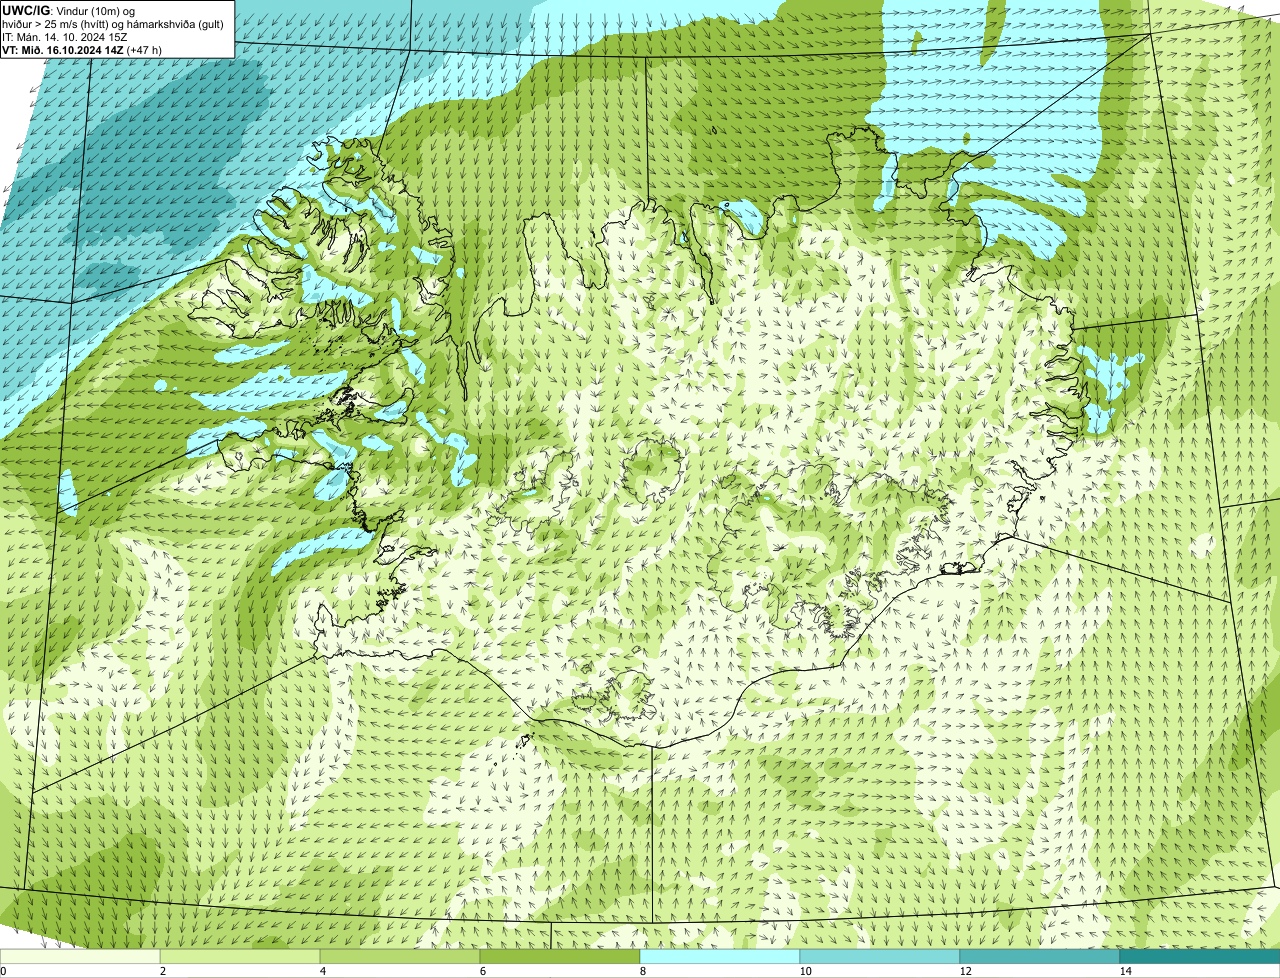Click the scale label "12"
Screen dimensions: 1280x978
(965, 971)
